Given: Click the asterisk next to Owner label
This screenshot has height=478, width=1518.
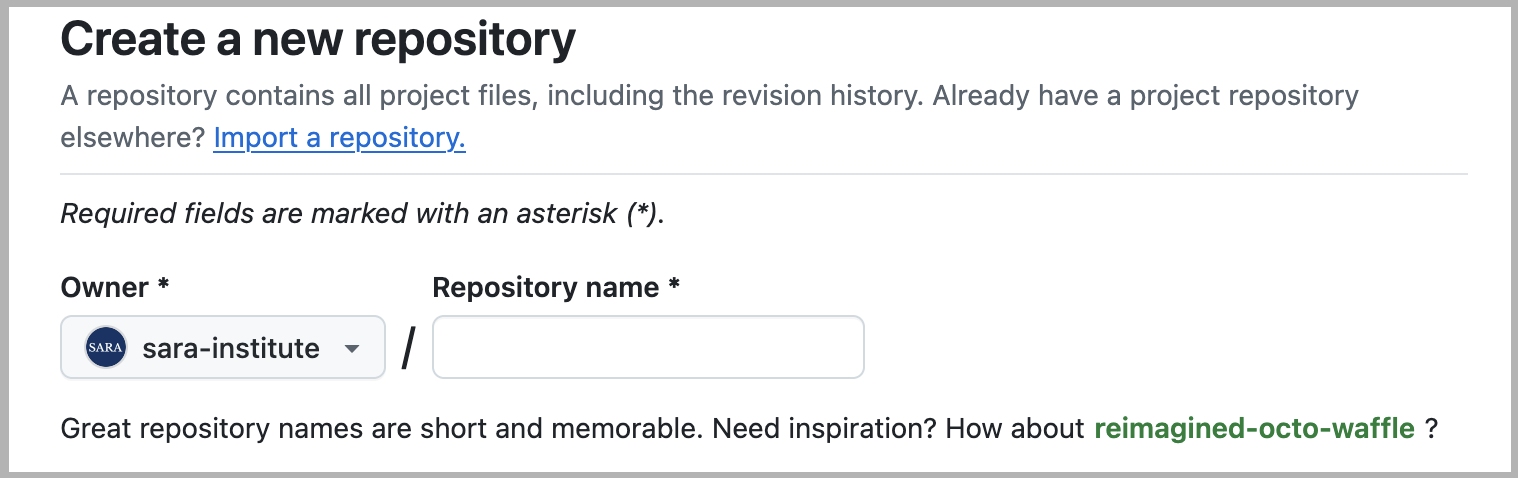Looking at the screenshot, I should [163, 286].
